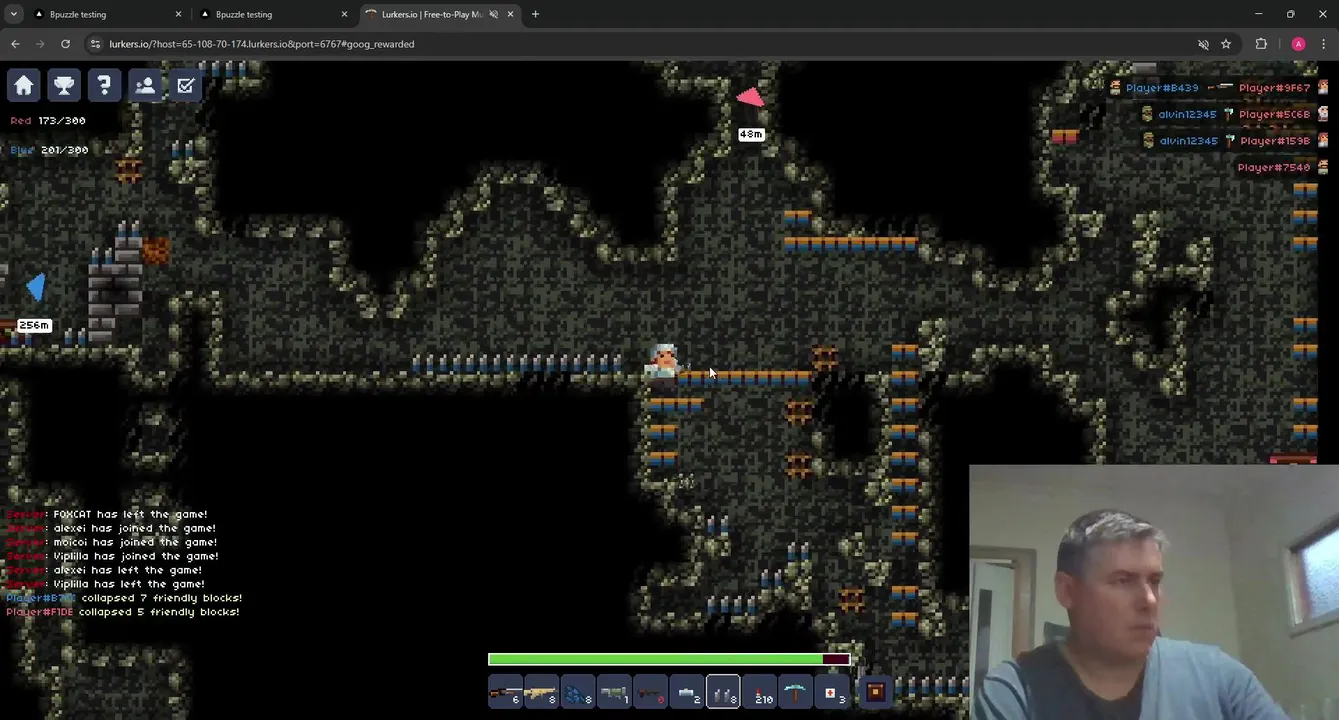
Task: Click the Blue 201/300 team score
Action: tap(49, 150)
